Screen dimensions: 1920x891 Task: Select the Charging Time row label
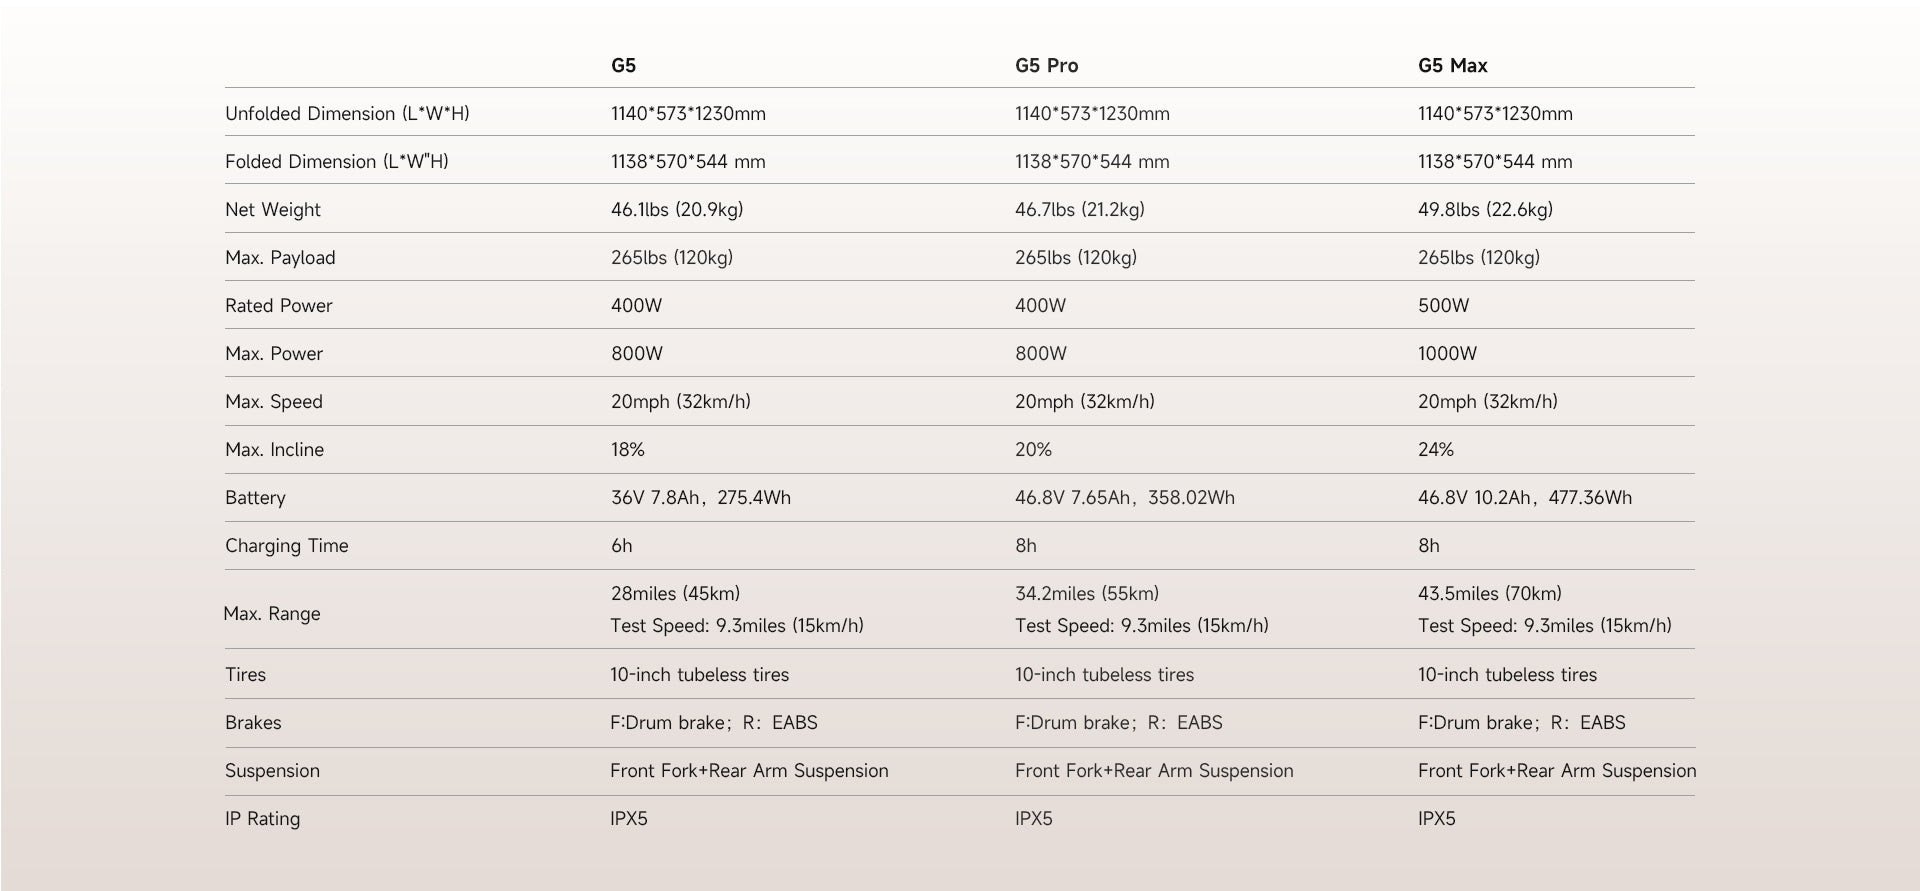[287, 546]
